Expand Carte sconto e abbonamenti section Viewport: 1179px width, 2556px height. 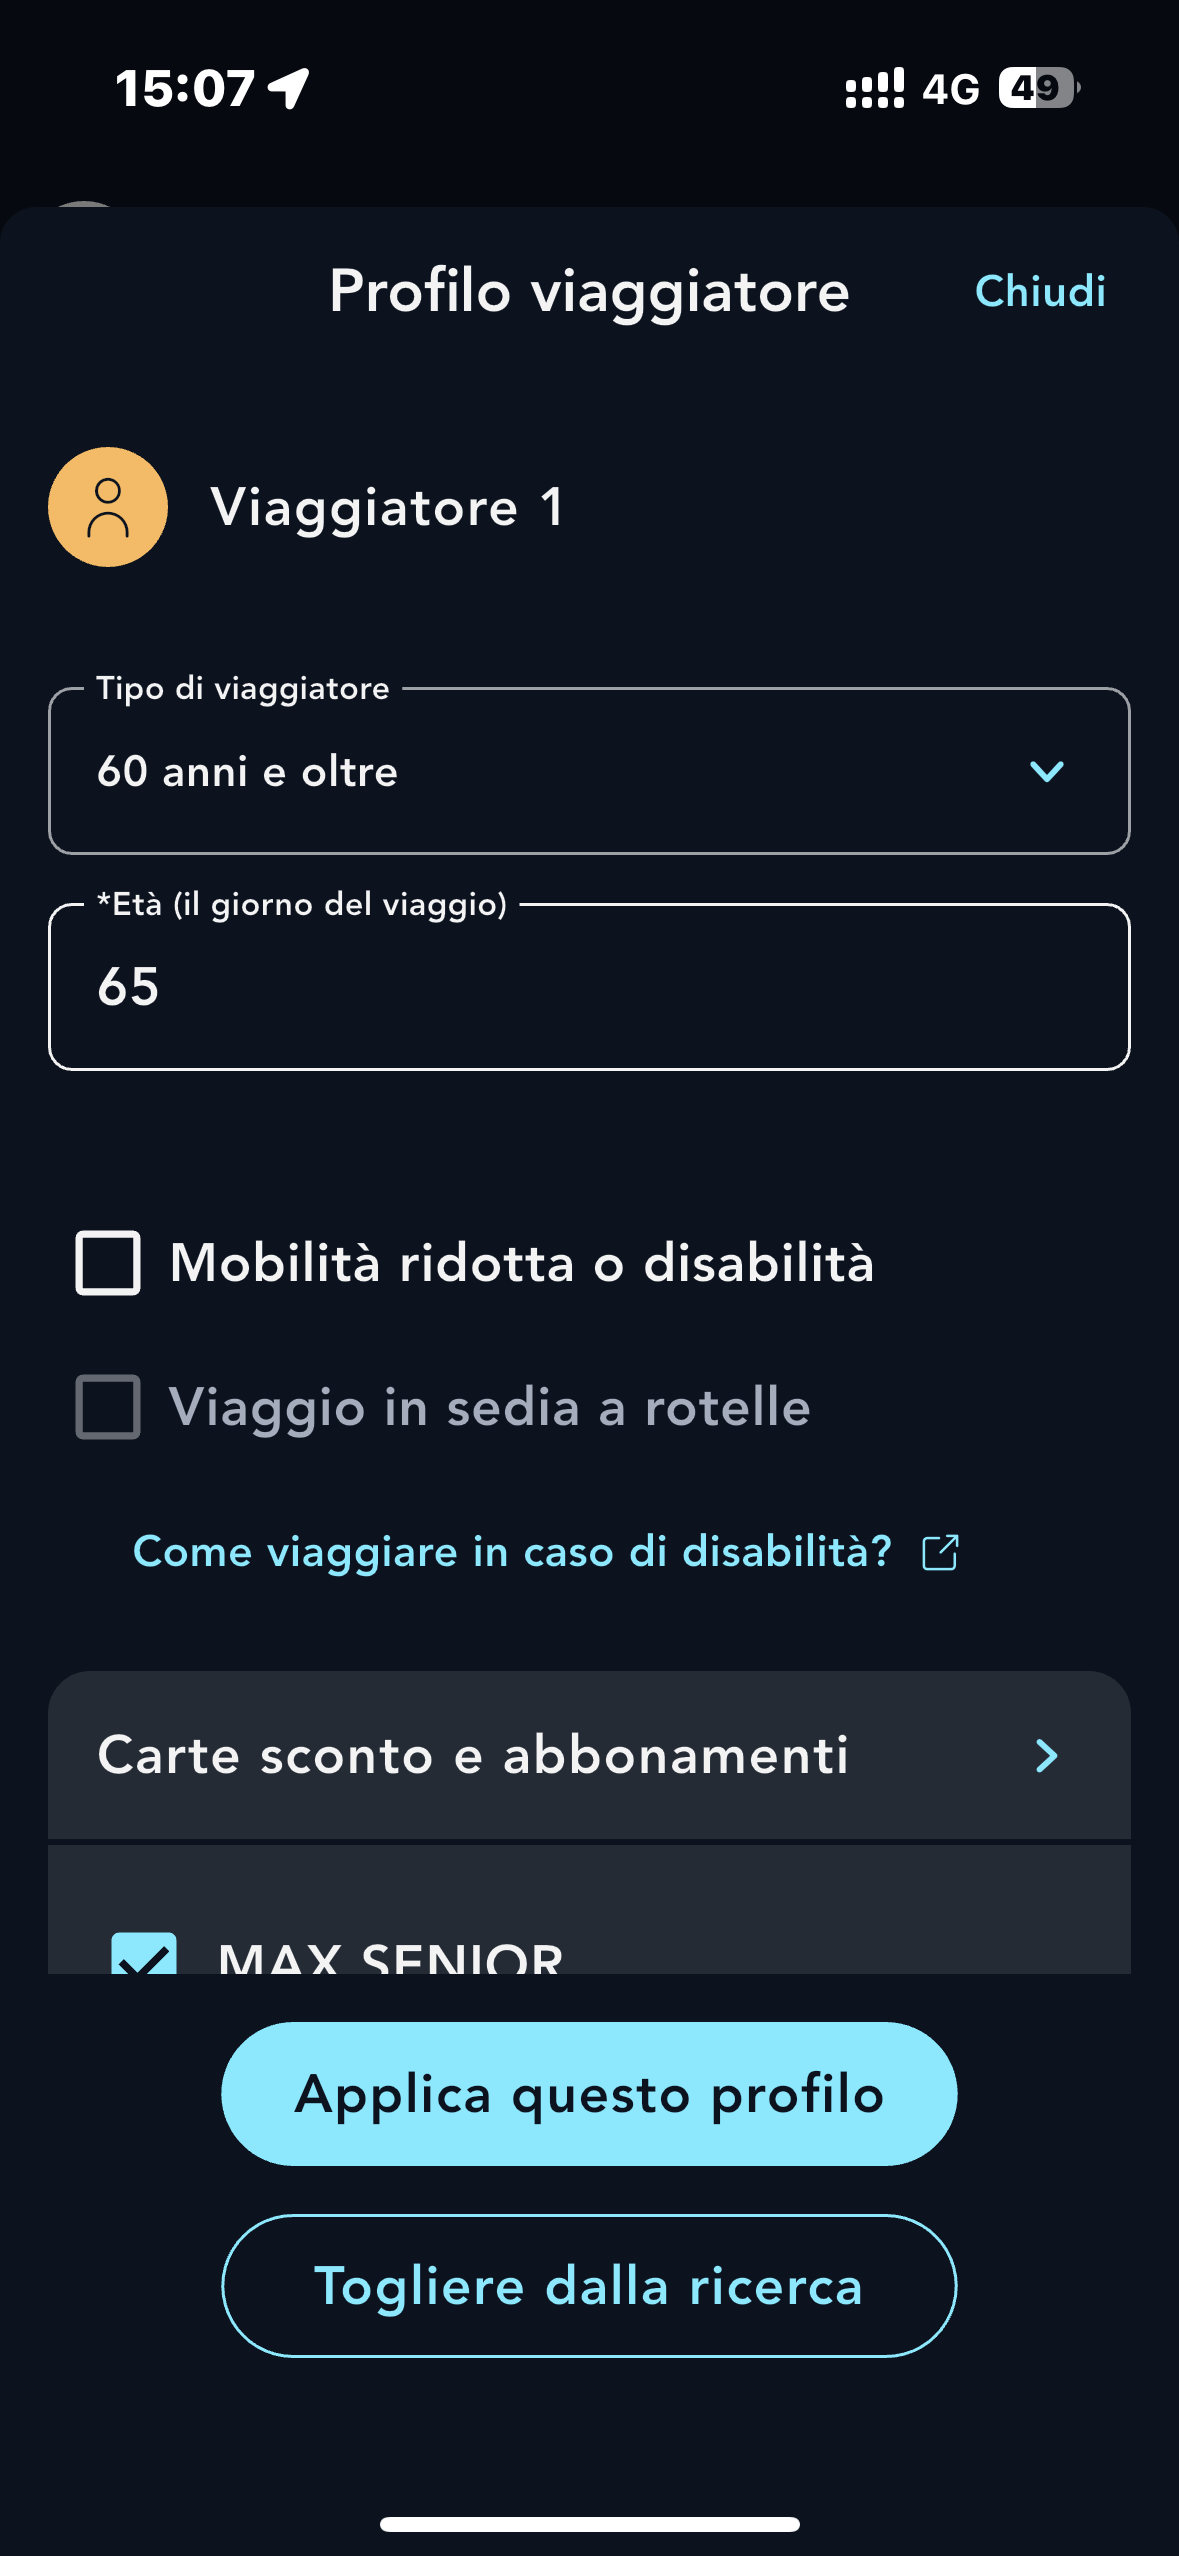click(589, 1755)
